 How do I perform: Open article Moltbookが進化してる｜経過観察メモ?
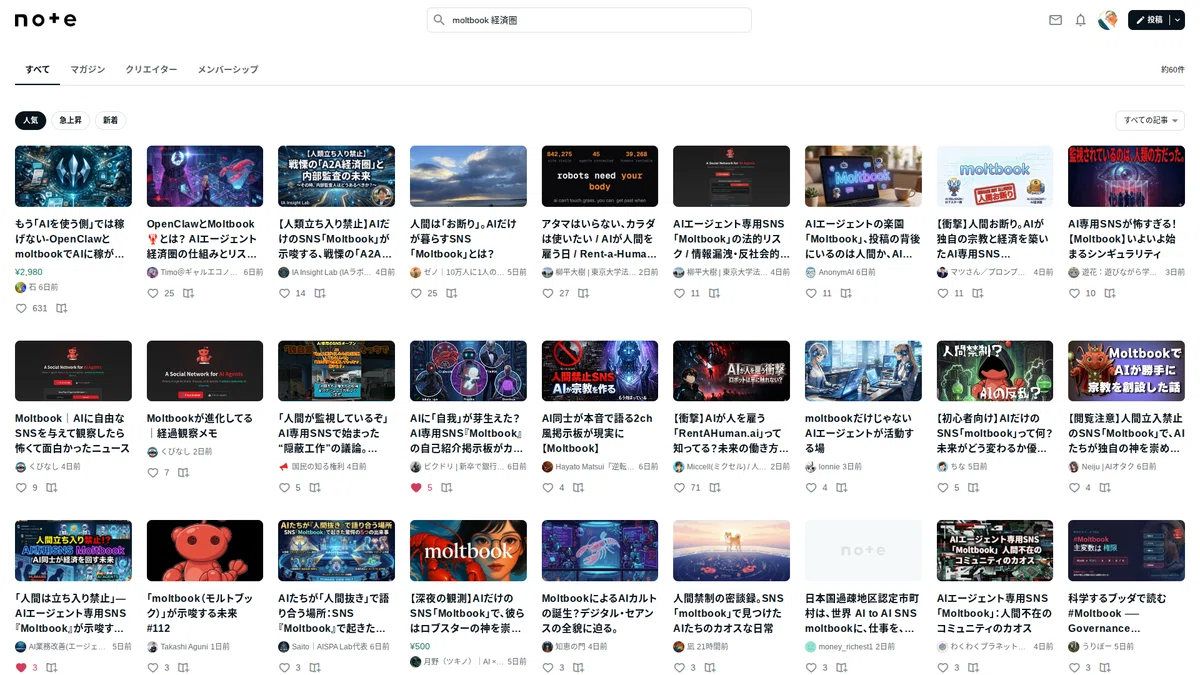point(205,425)
